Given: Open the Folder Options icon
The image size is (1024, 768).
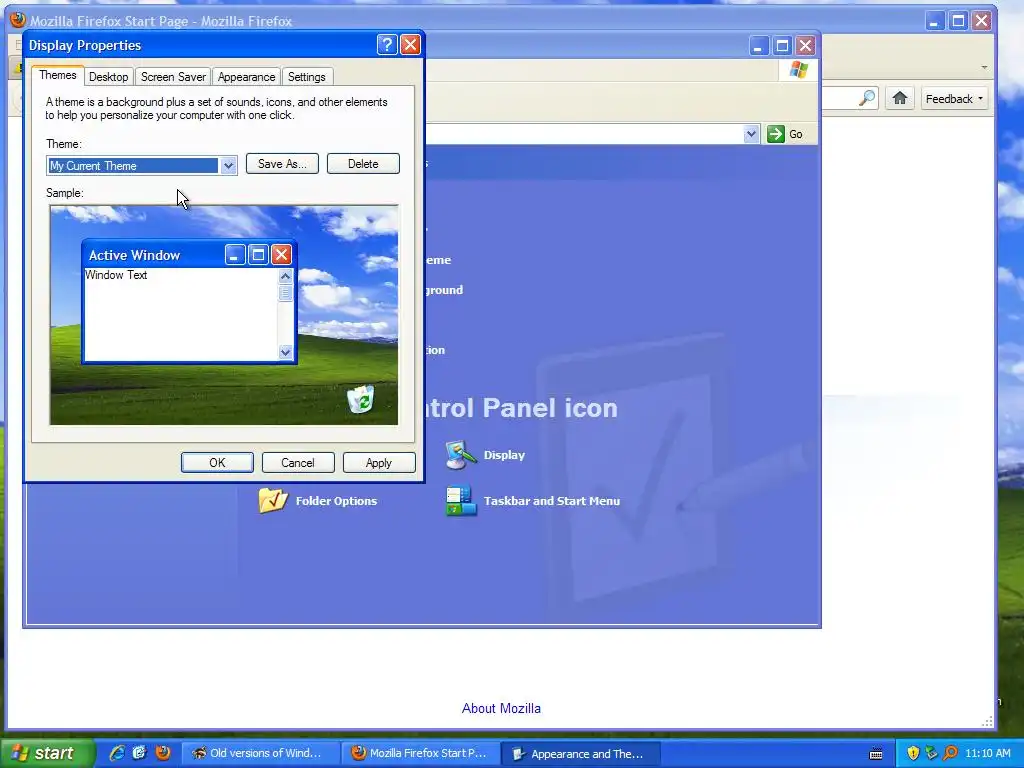Looking at the screenshot, I should [273, 500].
